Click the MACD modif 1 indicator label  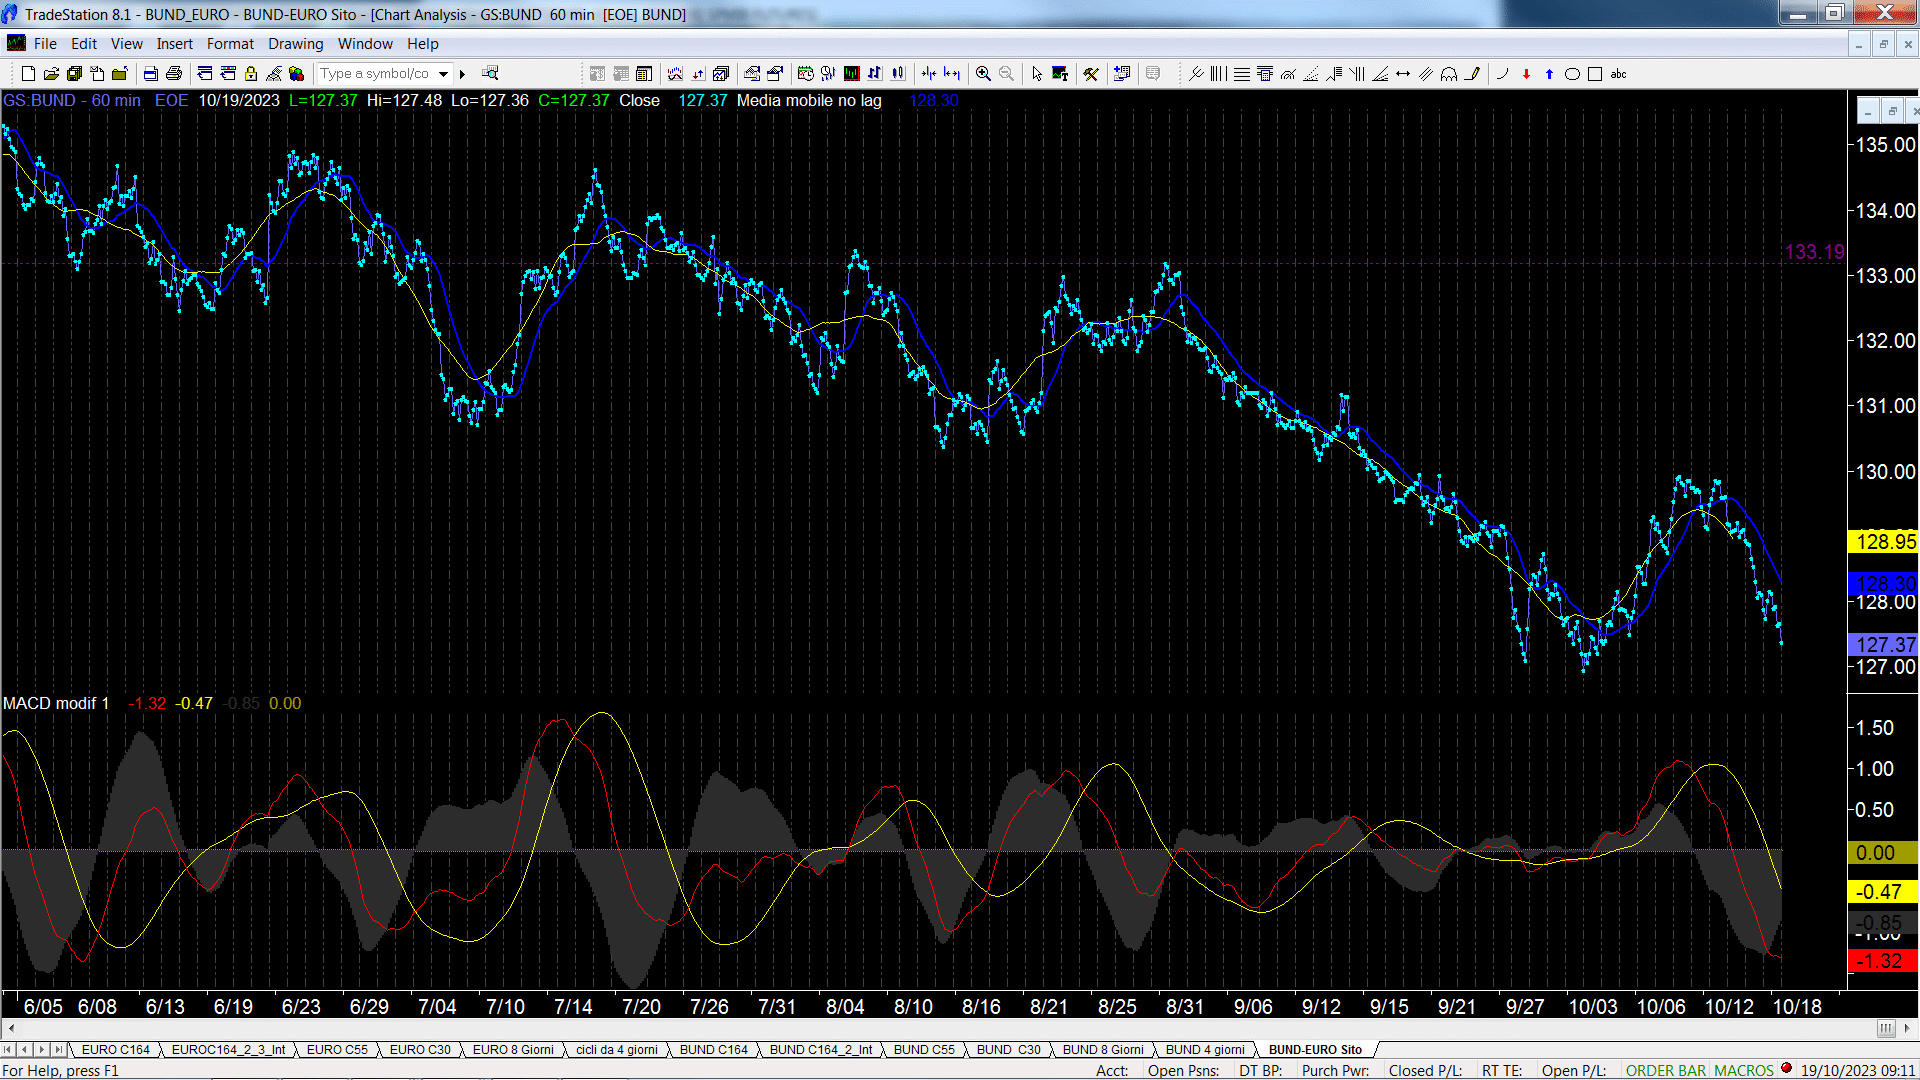tap(56, 703)
